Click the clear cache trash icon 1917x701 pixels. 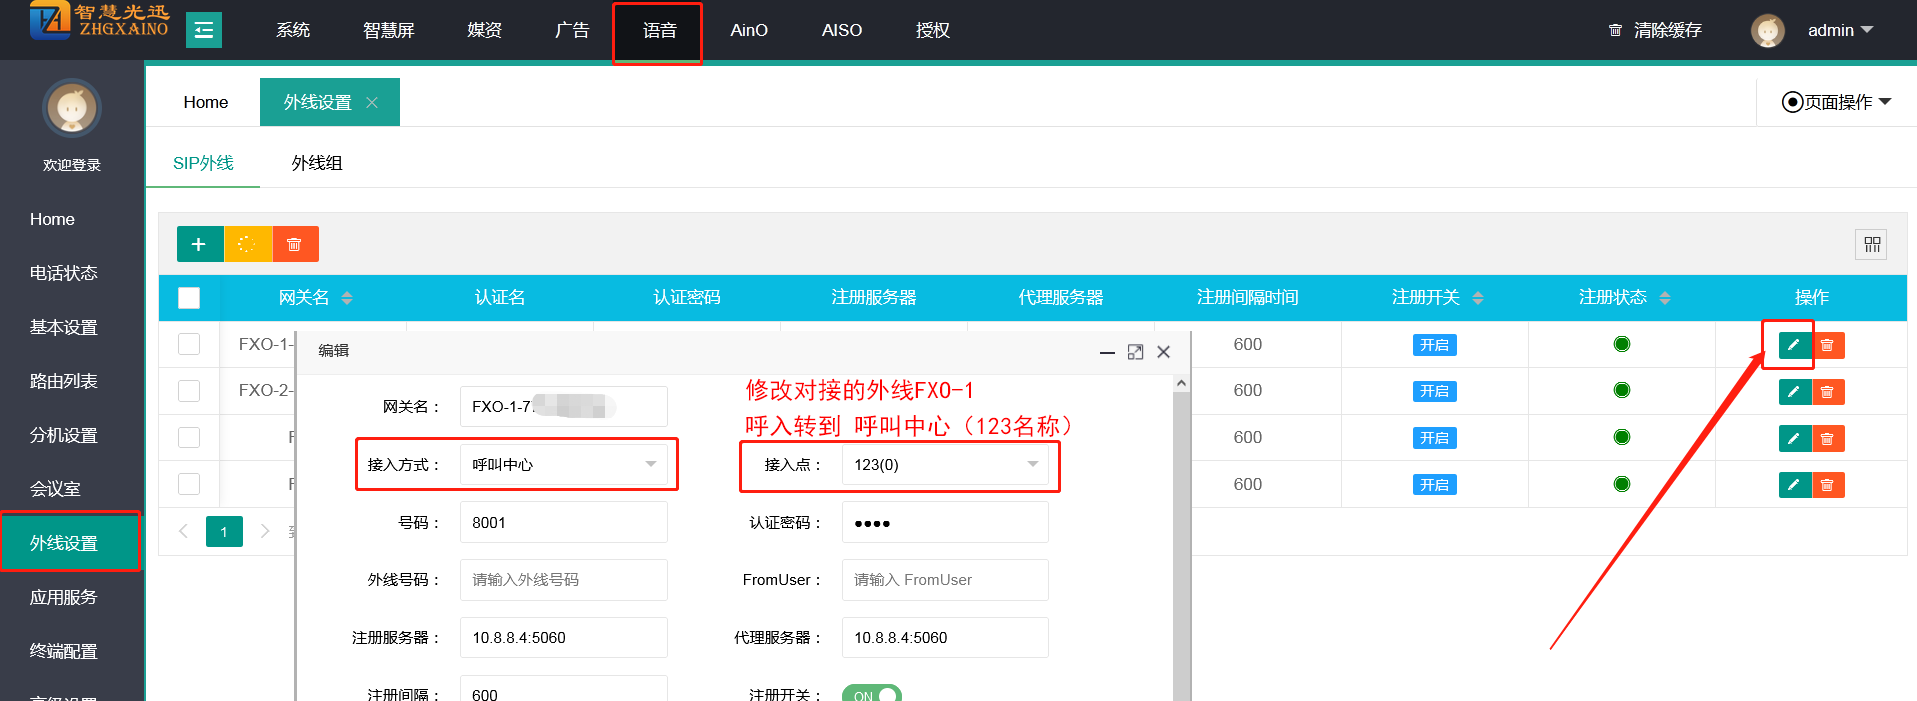point(1615,31)
